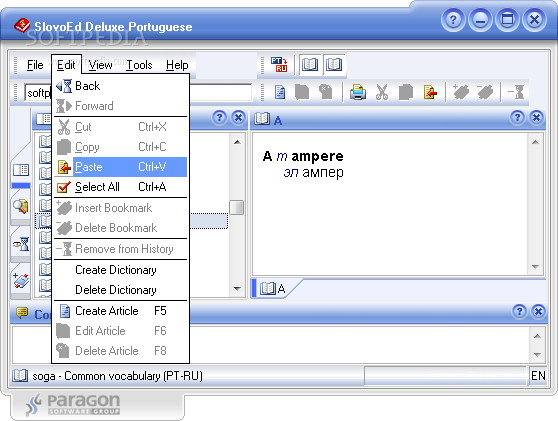Click the article pane scroll down arrow
The height and width of the screenshot is (421, 558).
coord(535,267)
